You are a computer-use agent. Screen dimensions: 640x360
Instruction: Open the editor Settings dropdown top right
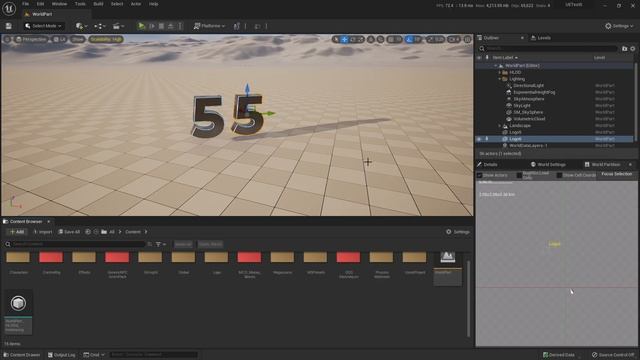619,26
